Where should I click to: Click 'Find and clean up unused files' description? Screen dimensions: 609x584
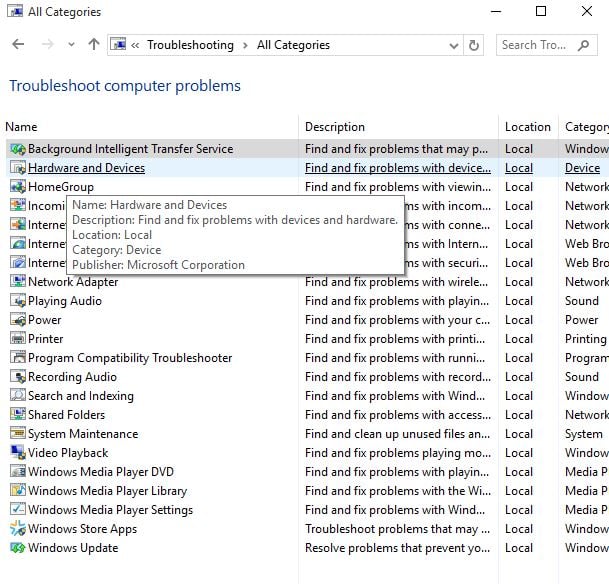point(397,434)
